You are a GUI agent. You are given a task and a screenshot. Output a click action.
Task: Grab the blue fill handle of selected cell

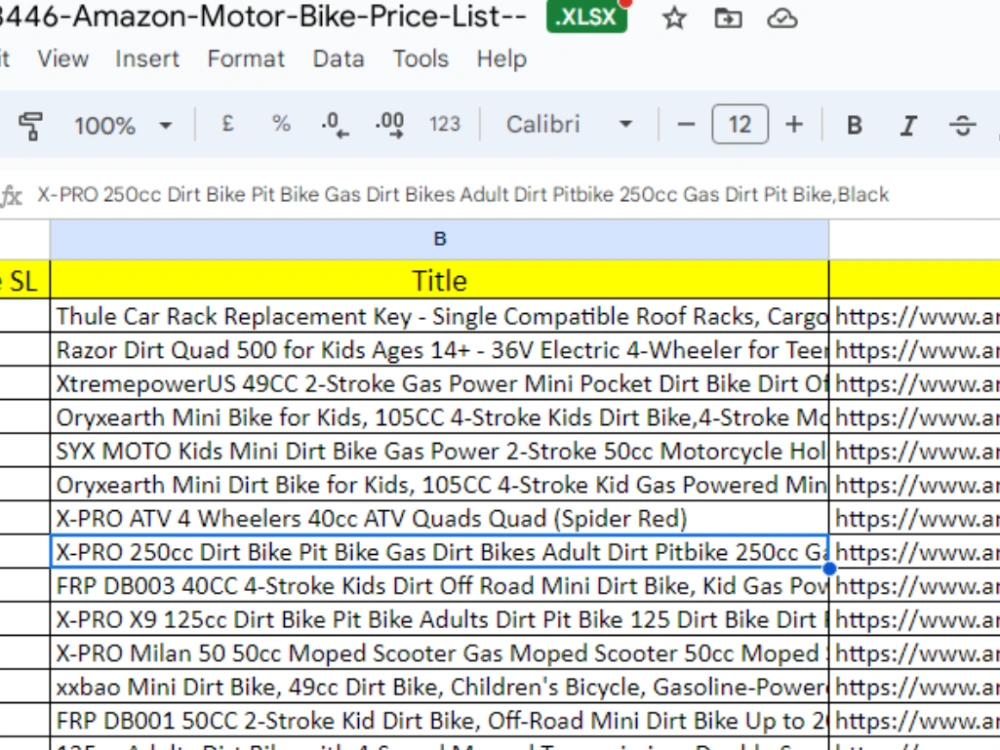[x=830, y=568]
